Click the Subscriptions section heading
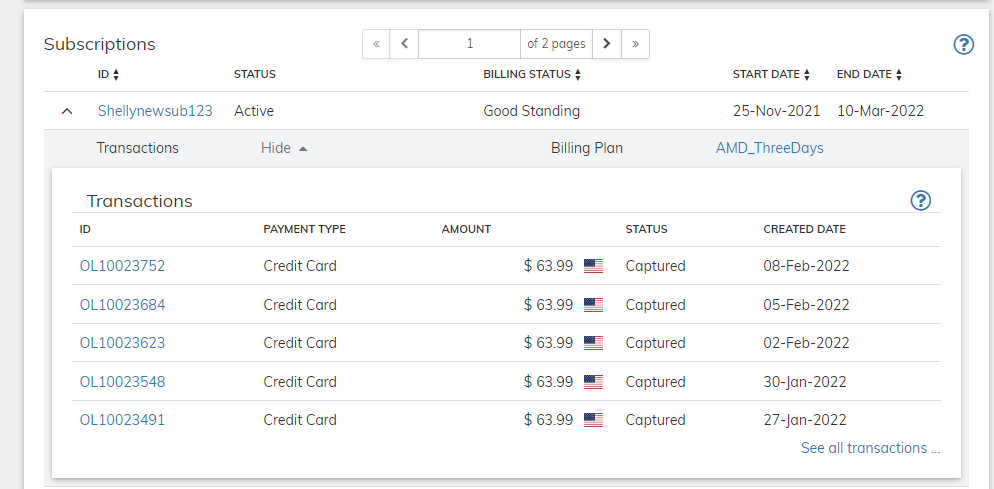 click(x=100, y=44)
